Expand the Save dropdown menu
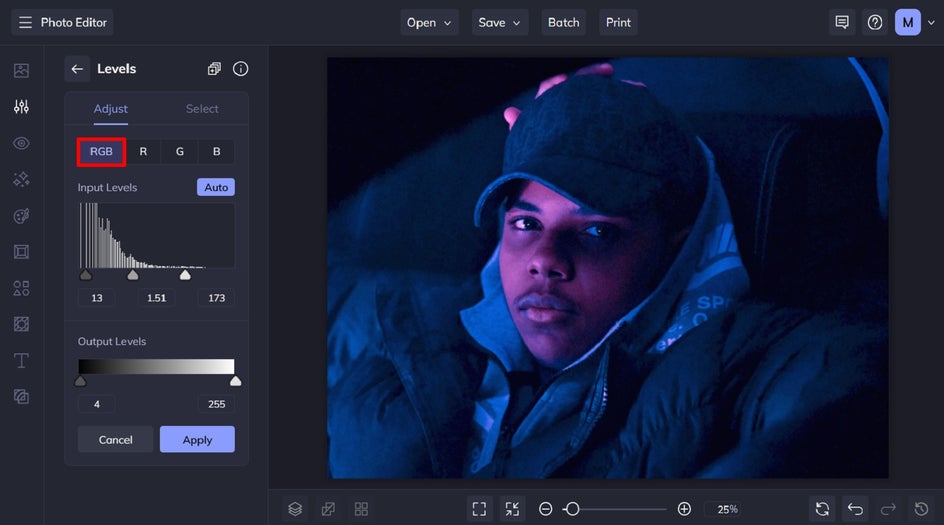This screenshot has width=944, height=525. tap(500, 22)
